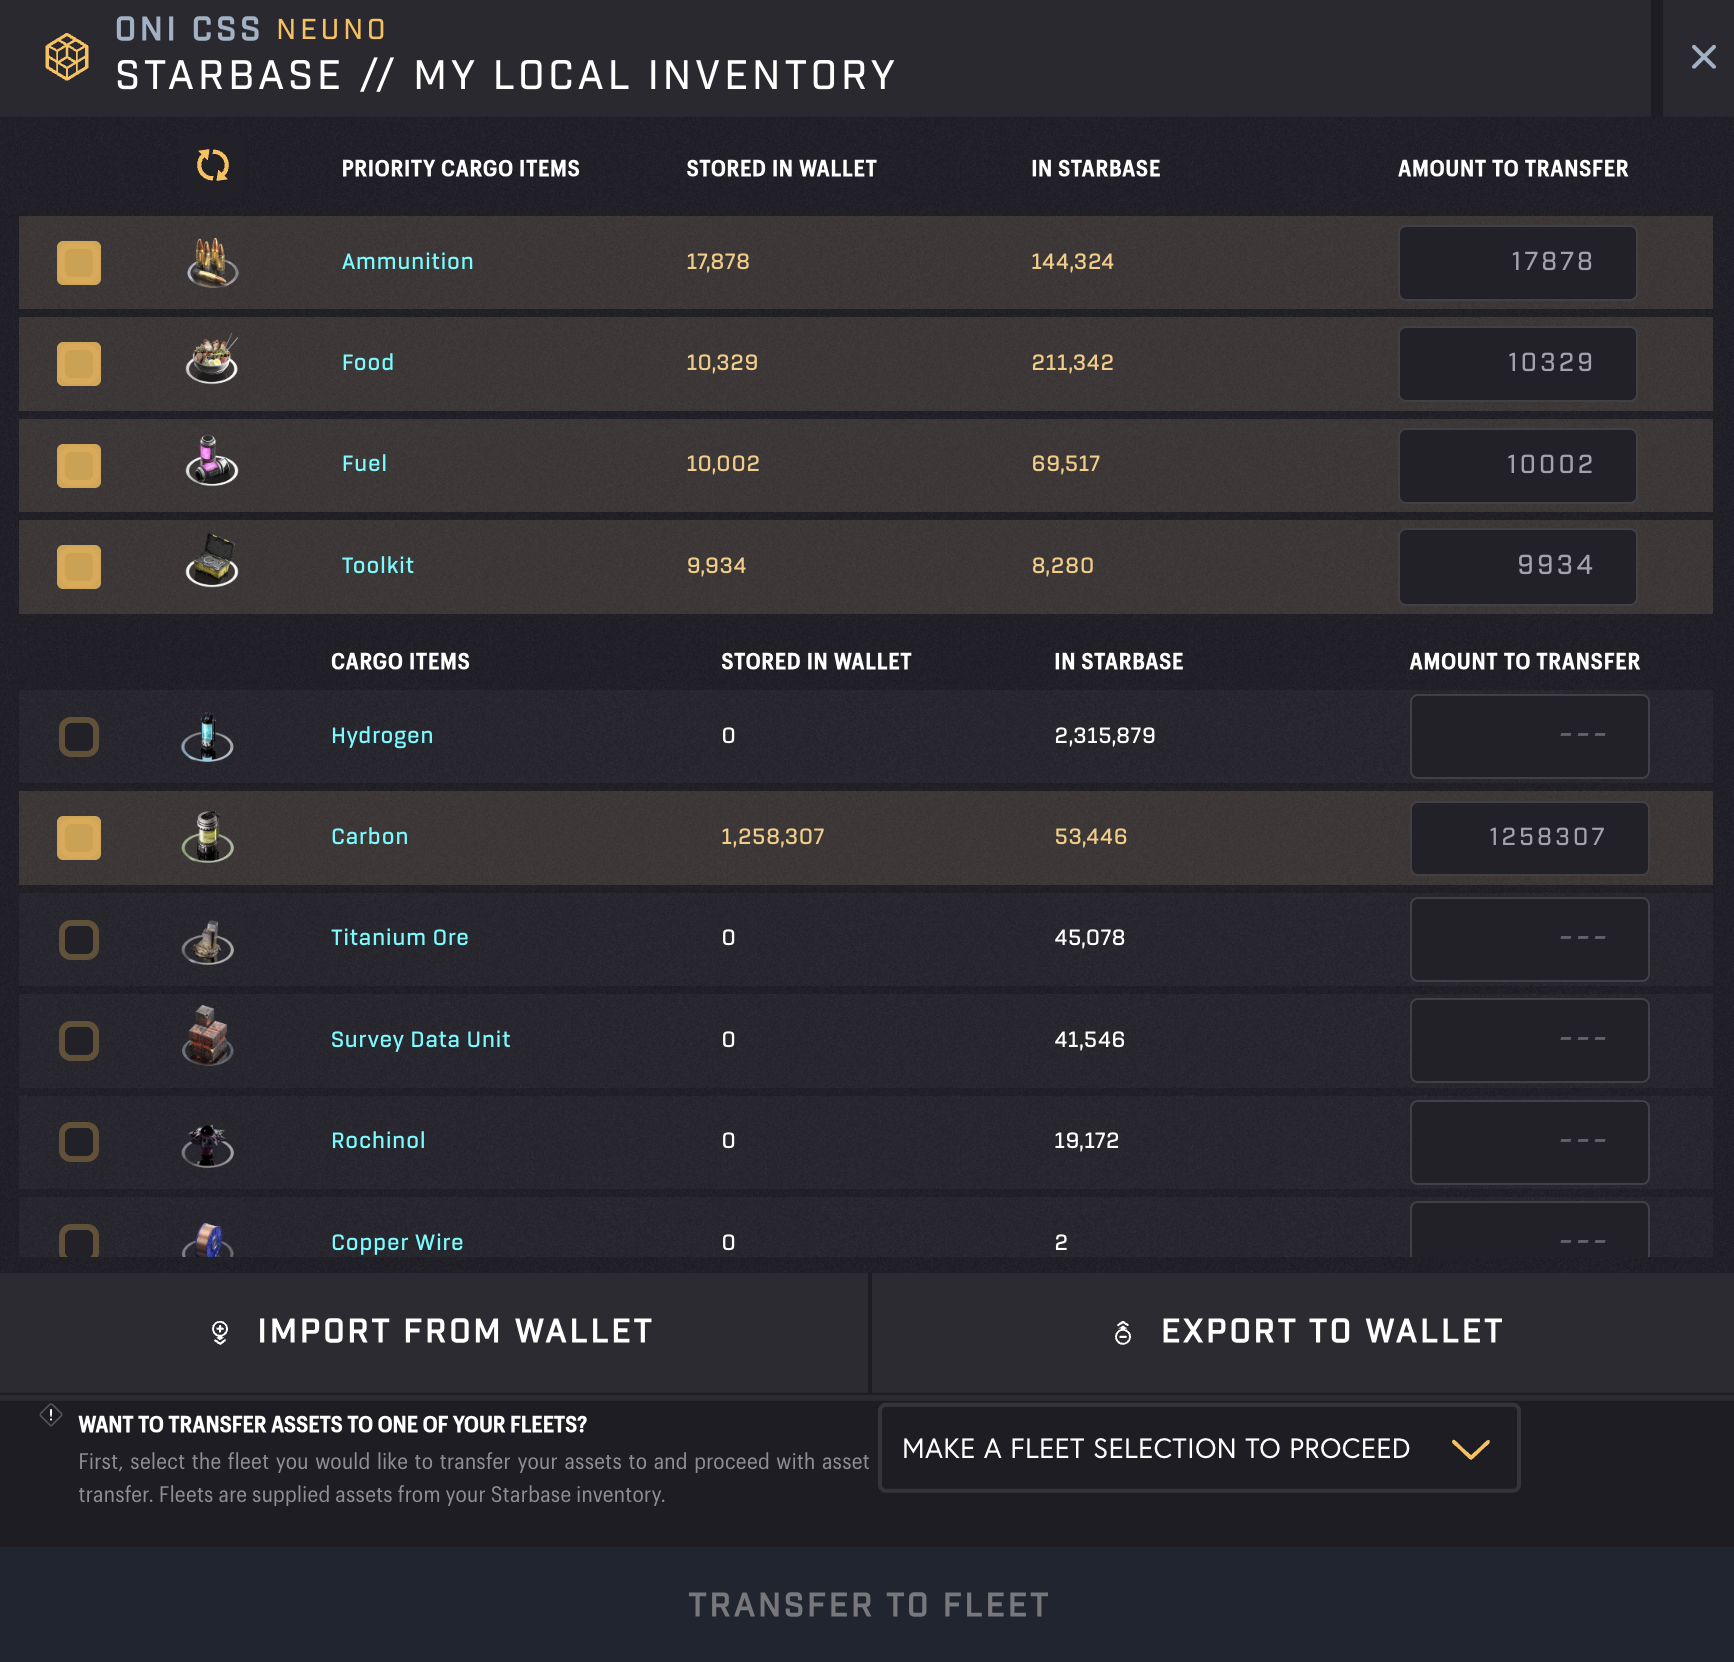Click the fleet dropdown chevron arrow
The image size is (1734, 1662).
pos(1470,1449)
